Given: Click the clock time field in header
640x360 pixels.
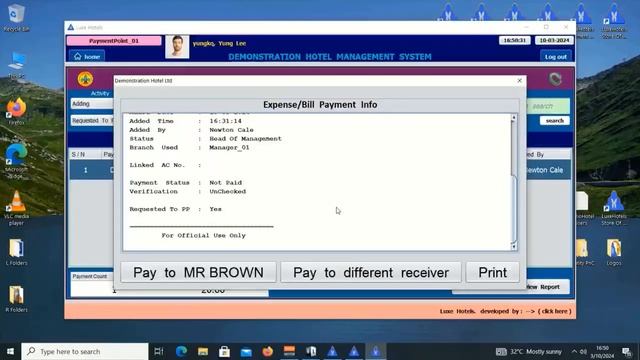Looking at the screenshot, I should point(515,40).
